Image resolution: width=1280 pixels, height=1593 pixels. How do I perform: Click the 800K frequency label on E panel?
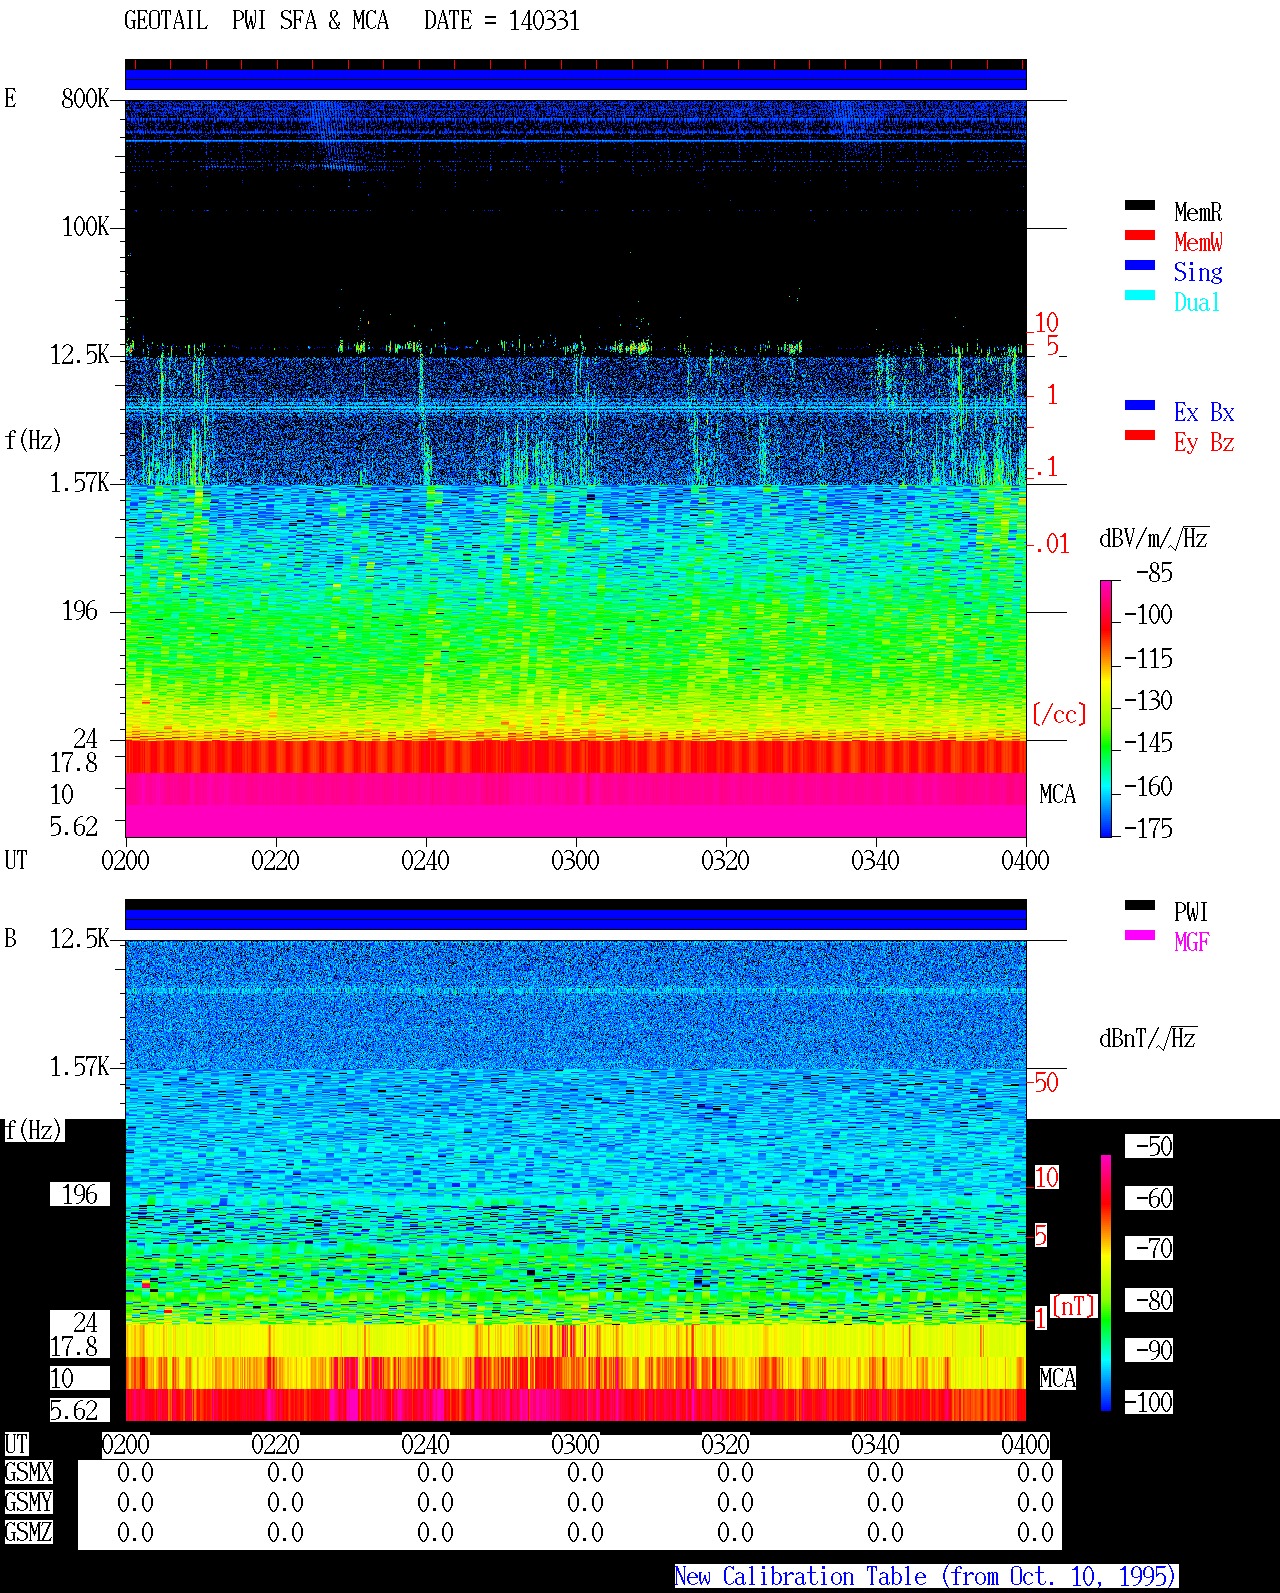click(85, 98)
